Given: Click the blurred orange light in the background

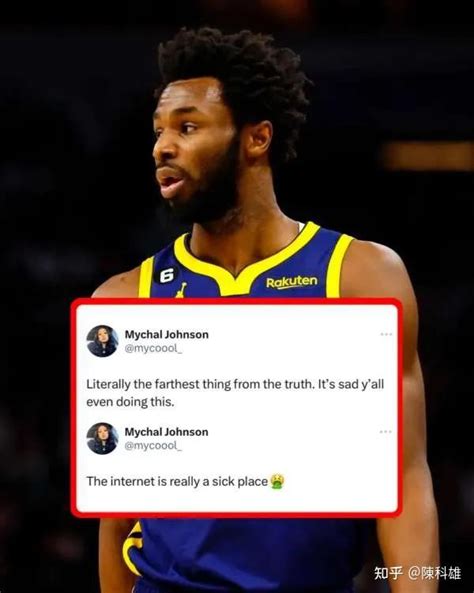Looking at the screenshot, I should tap(427, 156).
